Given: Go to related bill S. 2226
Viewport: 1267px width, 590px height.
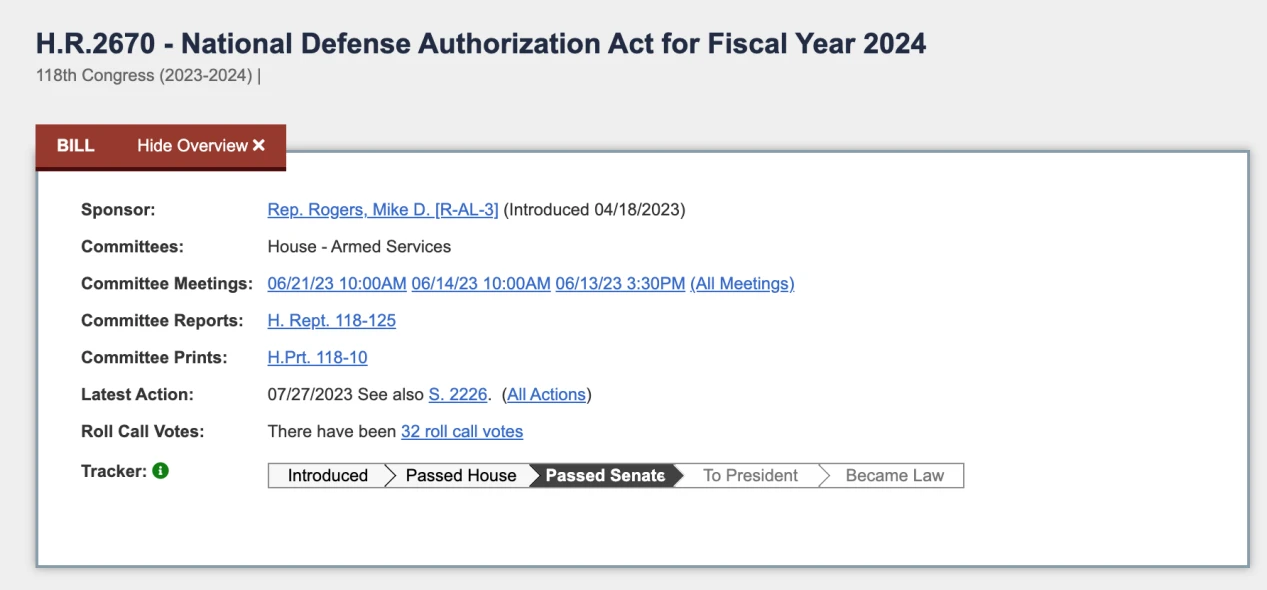Looking at the screenshot, I should [x=458, y=395].
